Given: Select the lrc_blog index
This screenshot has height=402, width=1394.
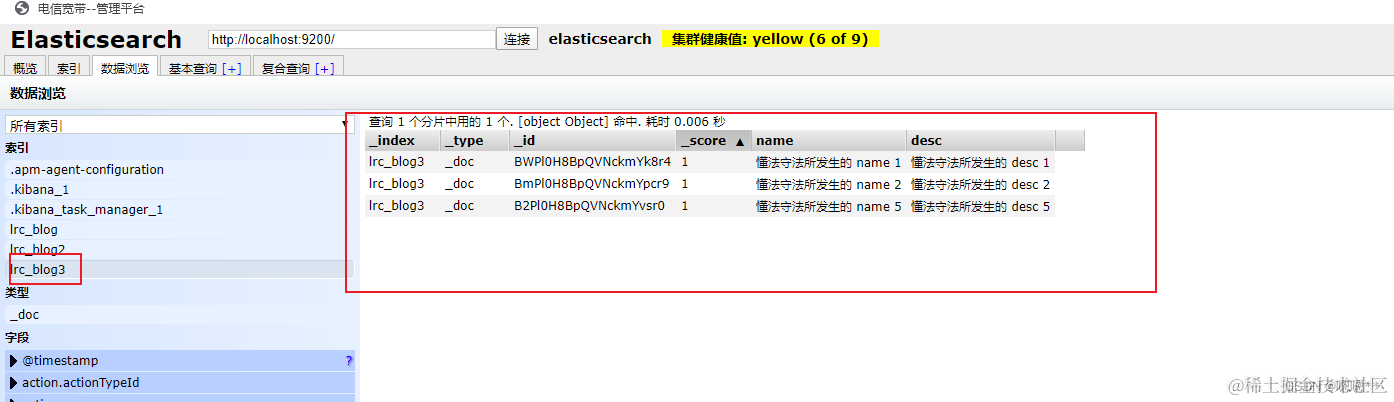Looking at the screenshot, I should (180, 230).
